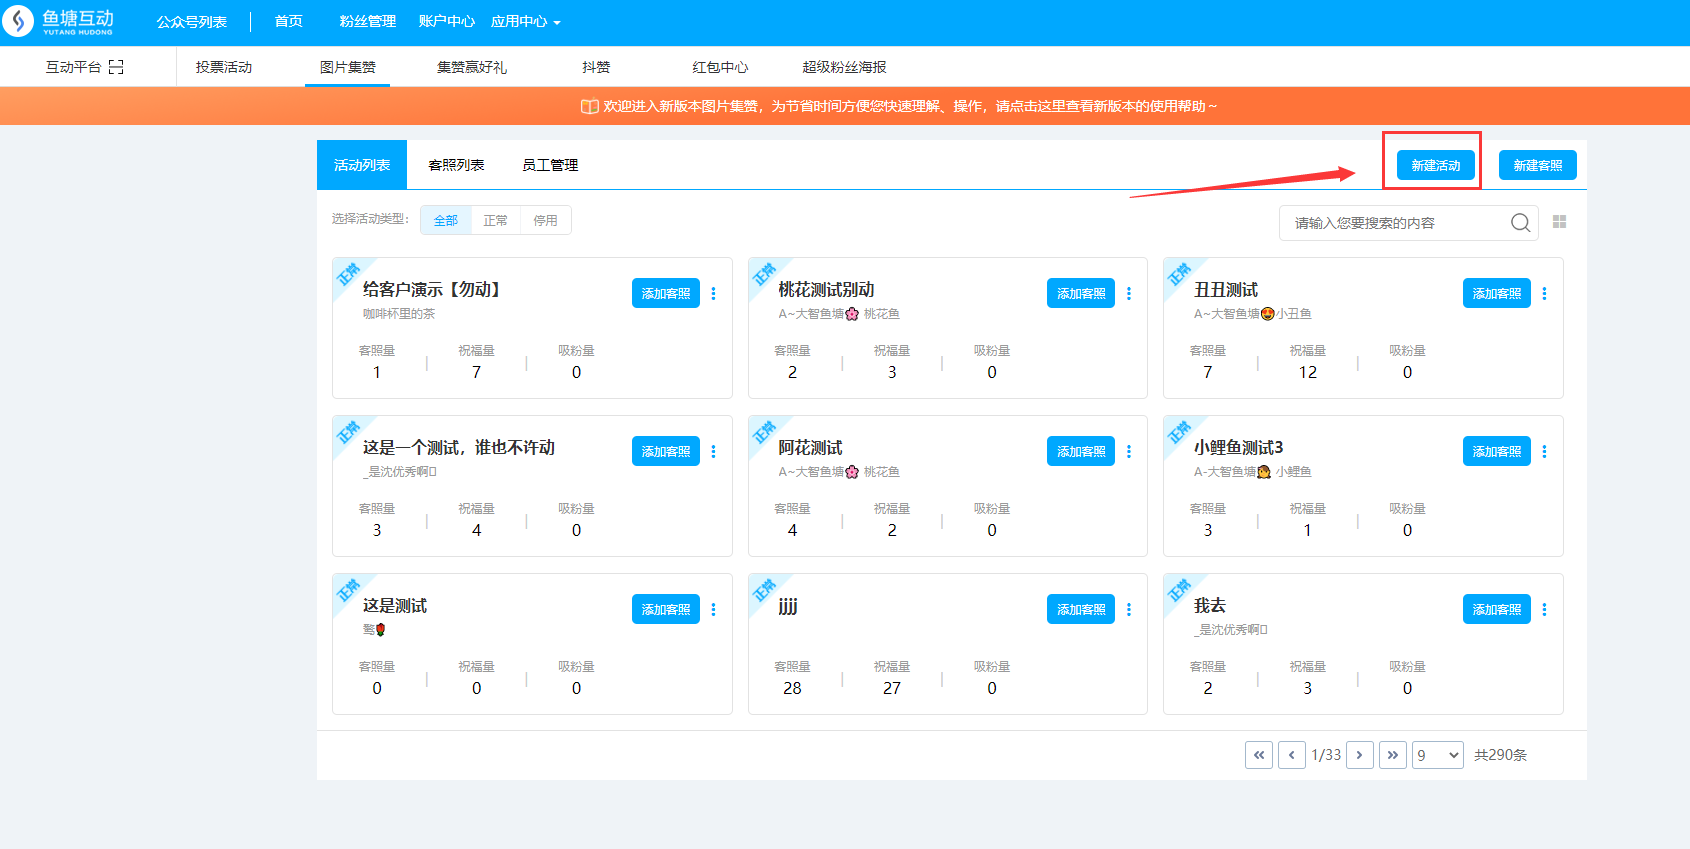Go to the last page of list
This screenshot has height=849, width=1690.
tap(1392, 755)
